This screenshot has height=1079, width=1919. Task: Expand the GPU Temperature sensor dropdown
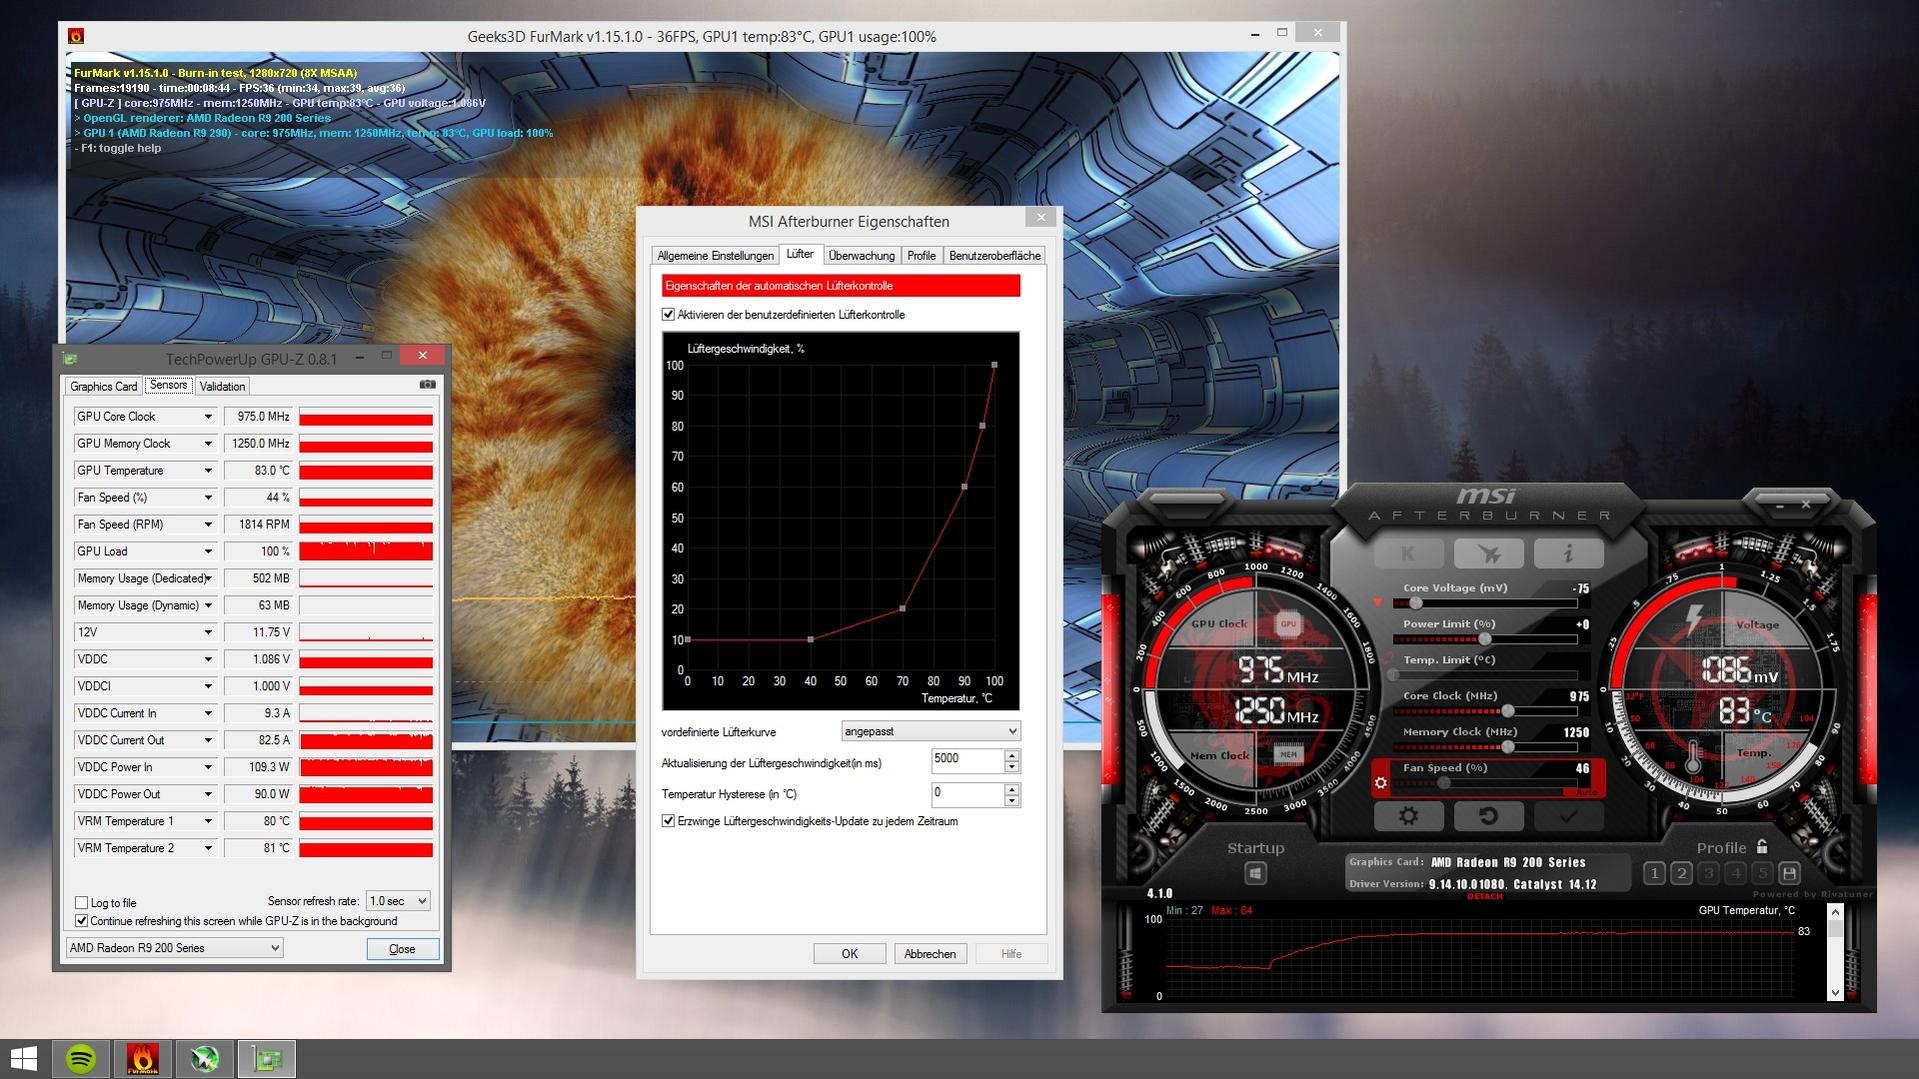coord(208,470)
